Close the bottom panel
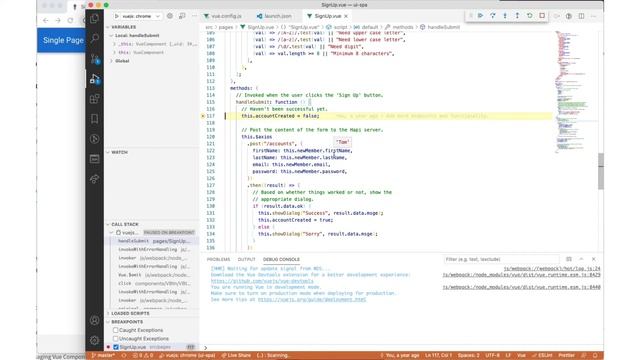The width and height of the screenshot is (640, 360). click(x=593, y=259)
